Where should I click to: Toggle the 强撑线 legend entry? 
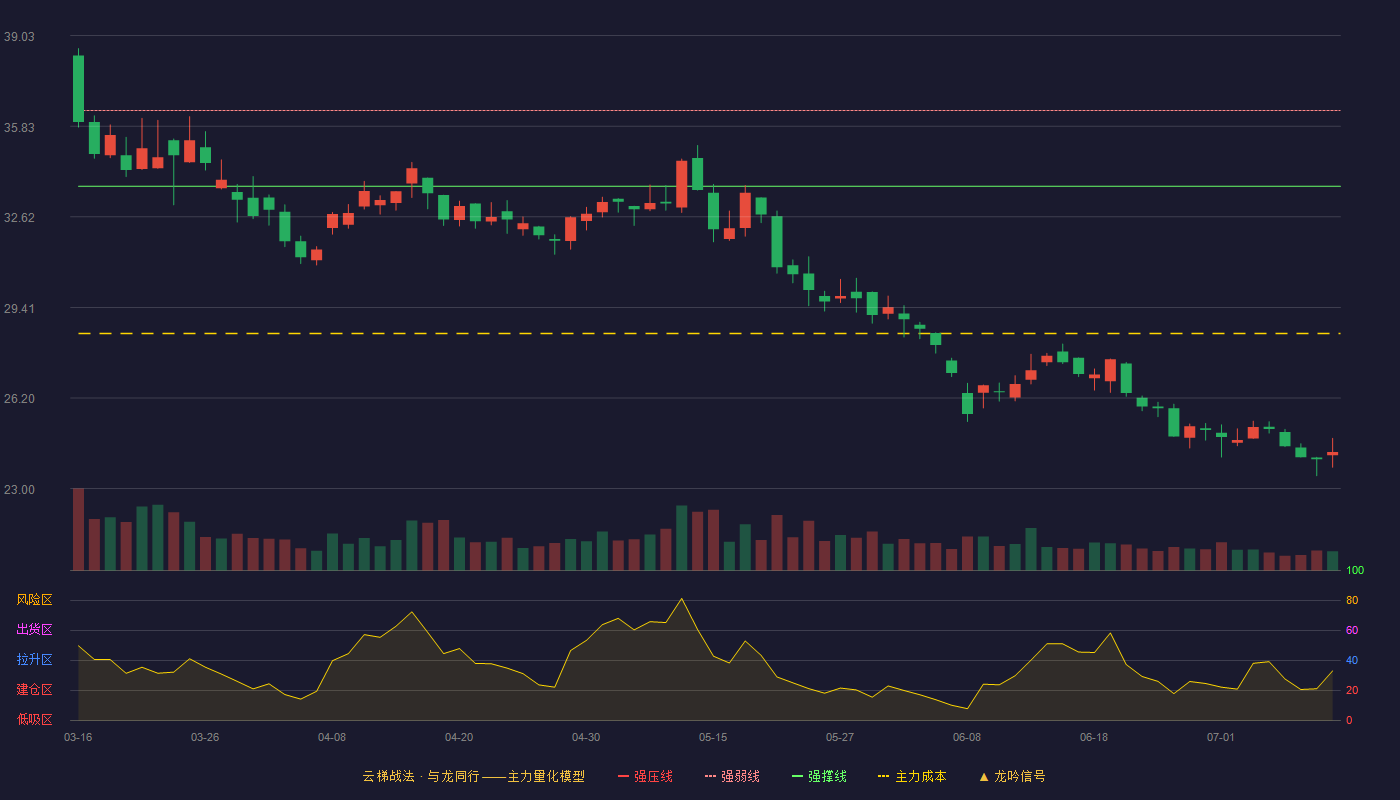pyautogui.click(x=819, y=776)
